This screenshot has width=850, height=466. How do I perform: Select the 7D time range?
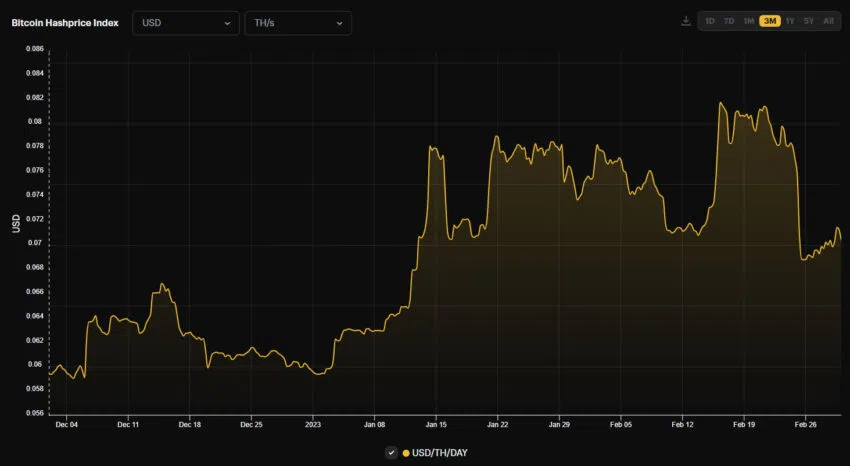click(729, 21)
